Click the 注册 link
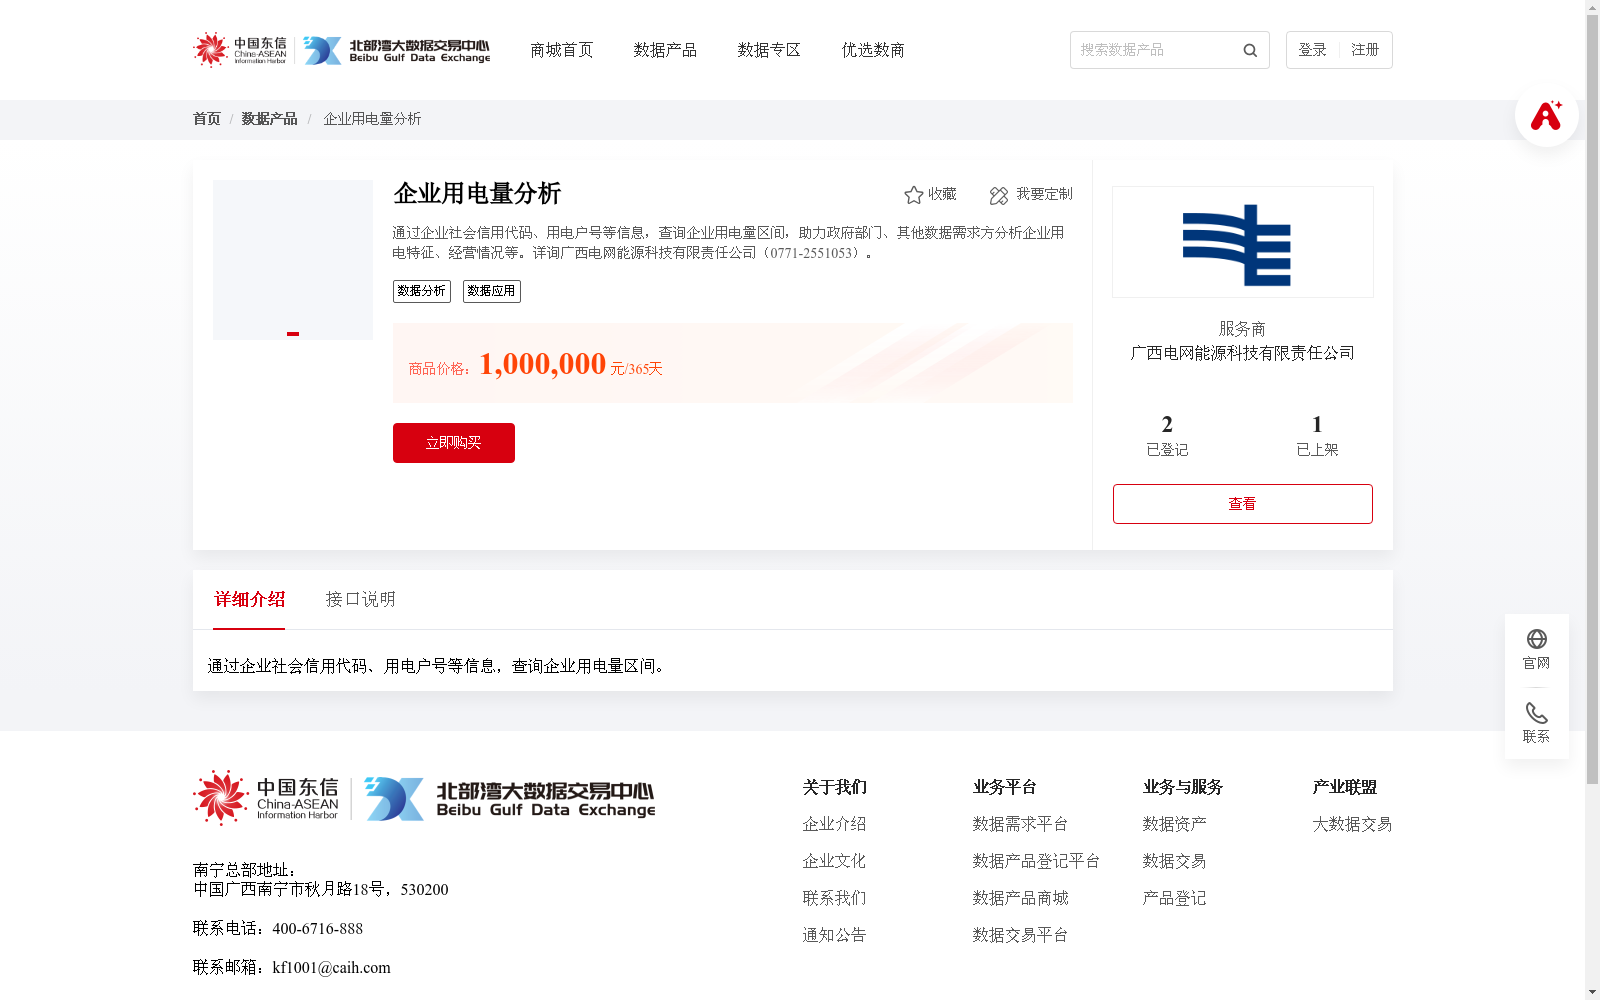Viewport: 1600px width, 1000px height. pyautogui.click(x=1365, y=50)
